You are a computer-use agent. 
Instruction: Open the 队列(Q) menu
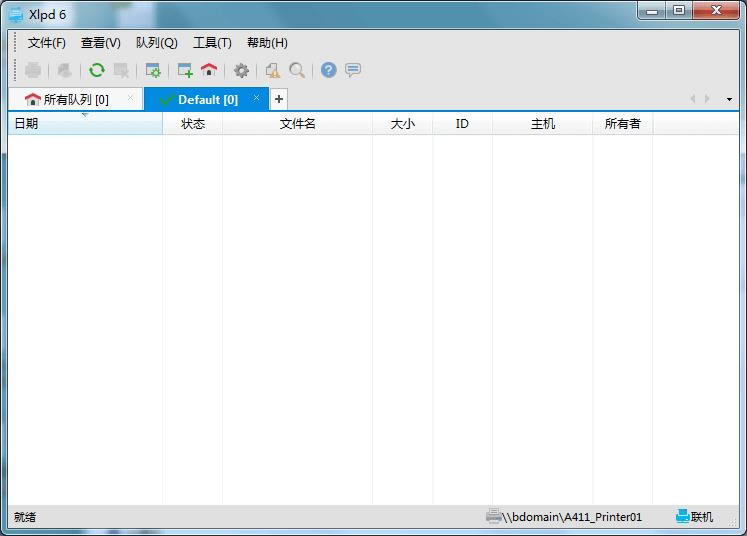click(156, 43)
